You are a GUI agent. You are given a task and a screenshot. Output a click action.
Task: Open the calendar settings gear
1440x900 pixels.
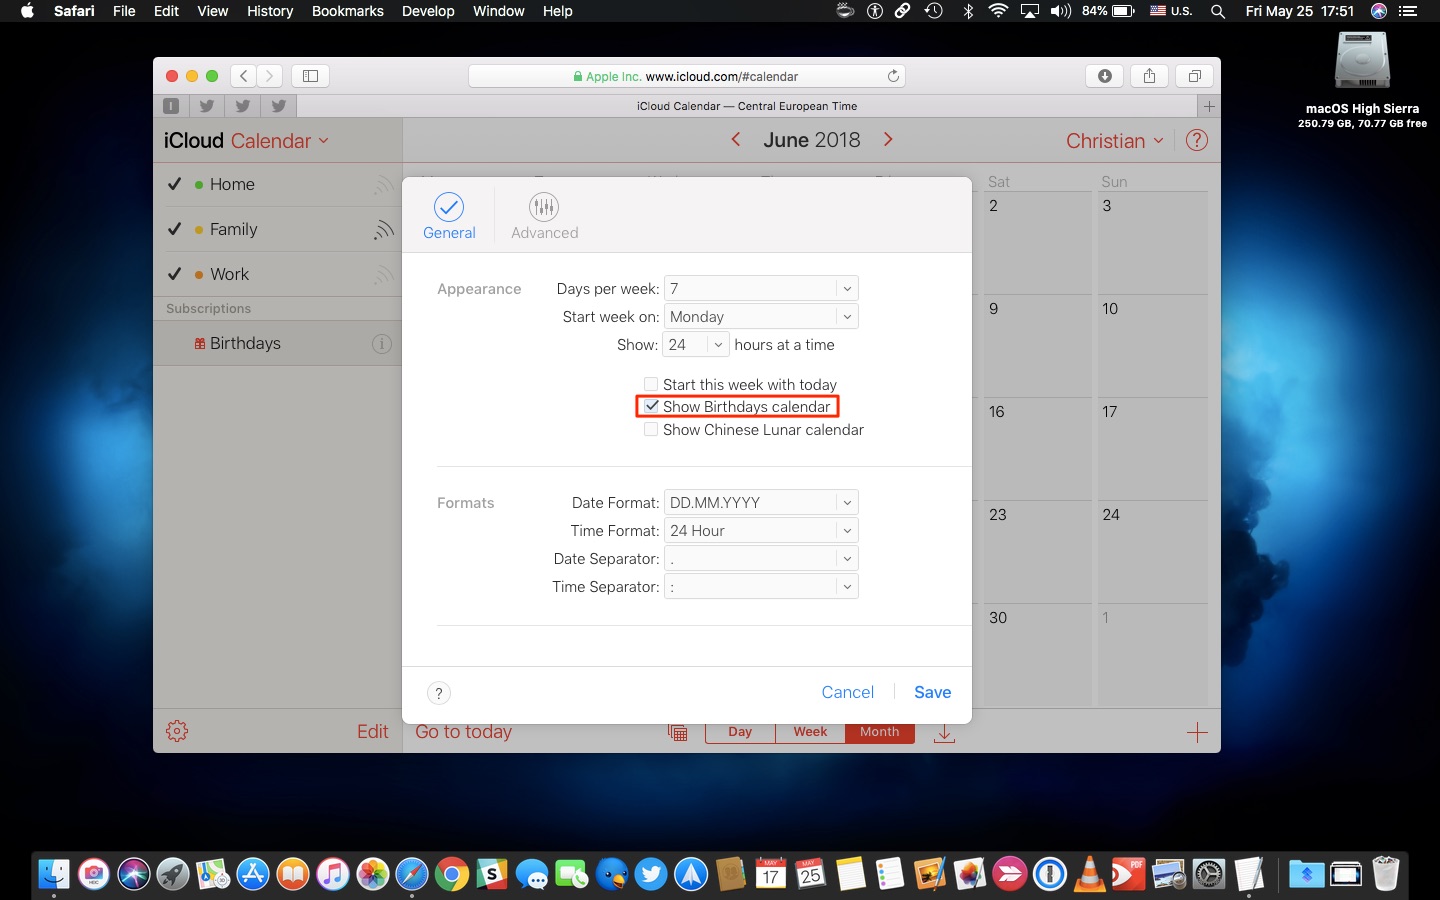click(177, 731)
